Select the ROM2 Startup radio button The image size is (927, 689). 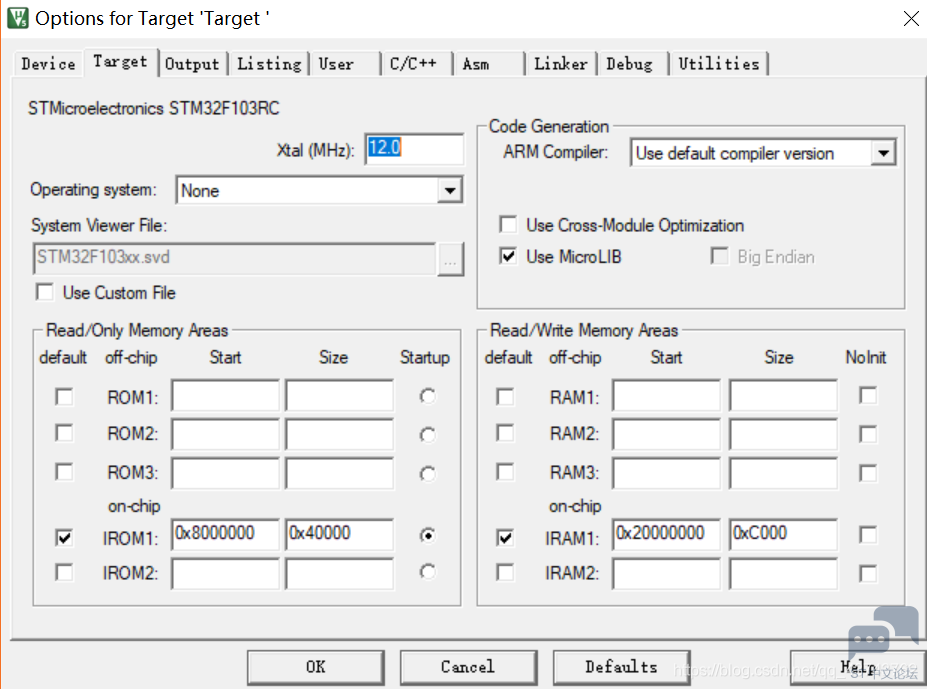[x=427, y=435]
